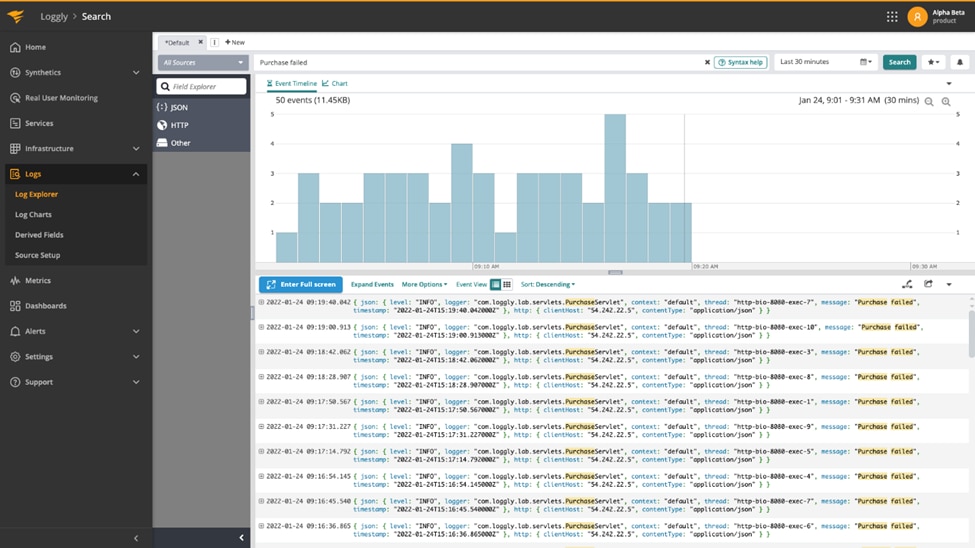Click Enter Full screen button
975x548 pixels.
click(300, 285)
